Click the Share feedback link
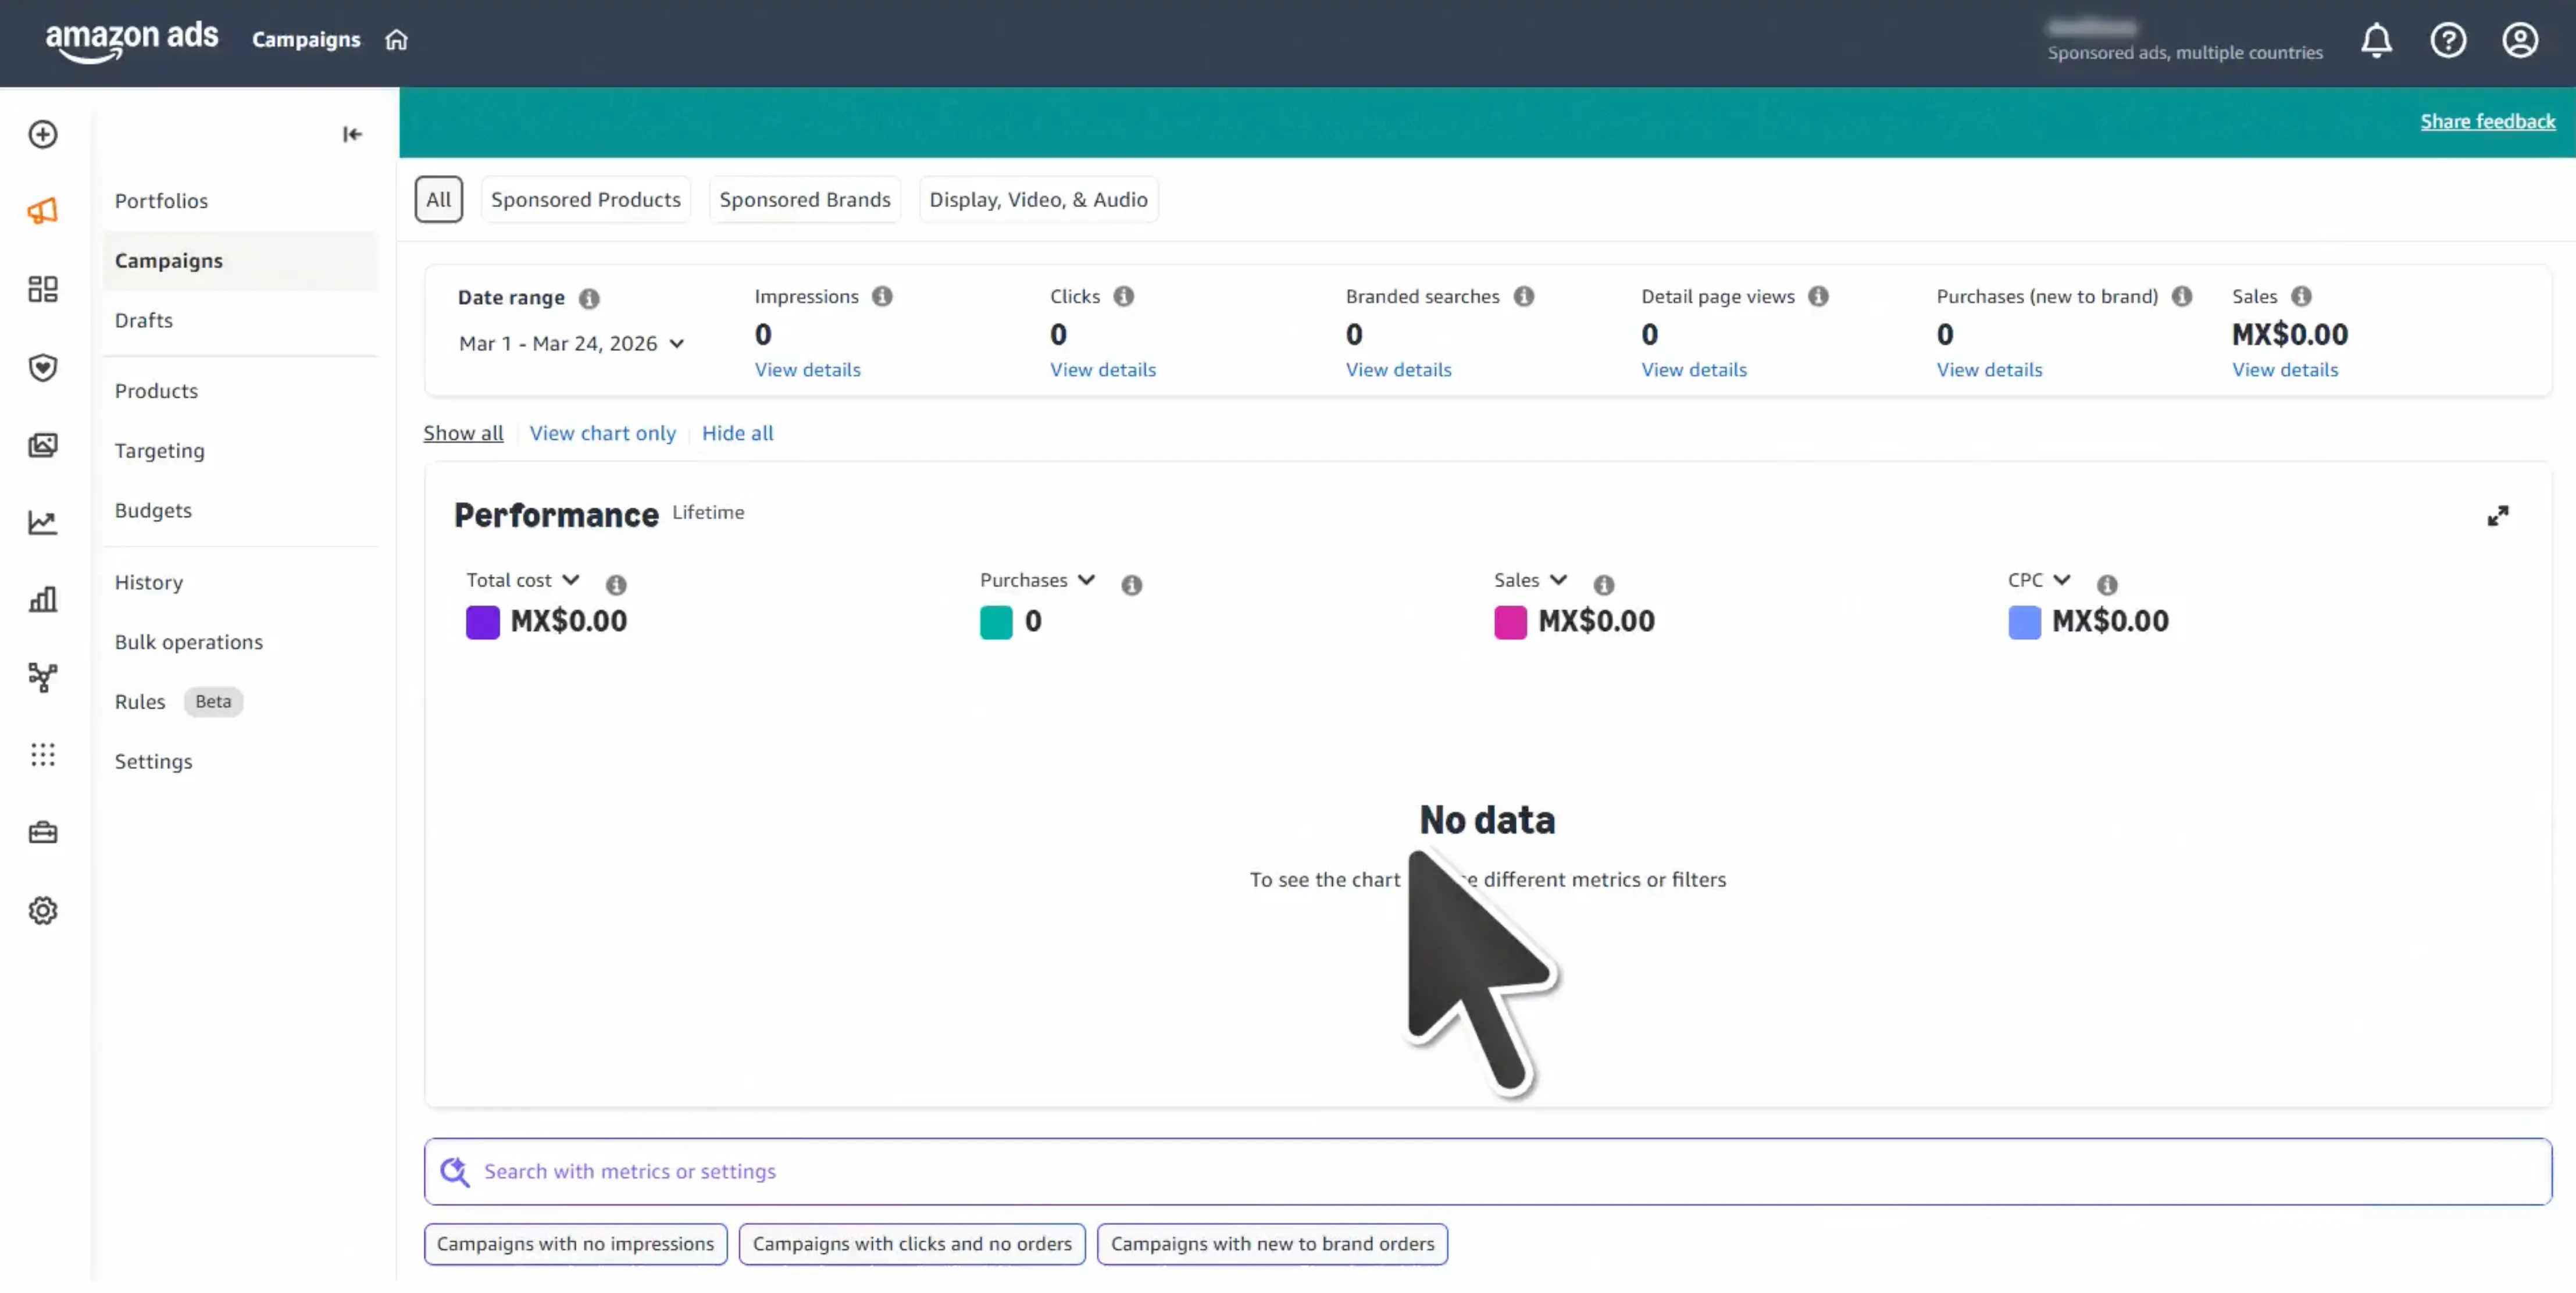The width and height of the screenshot is (2576, 1293). click(2487, 122)
